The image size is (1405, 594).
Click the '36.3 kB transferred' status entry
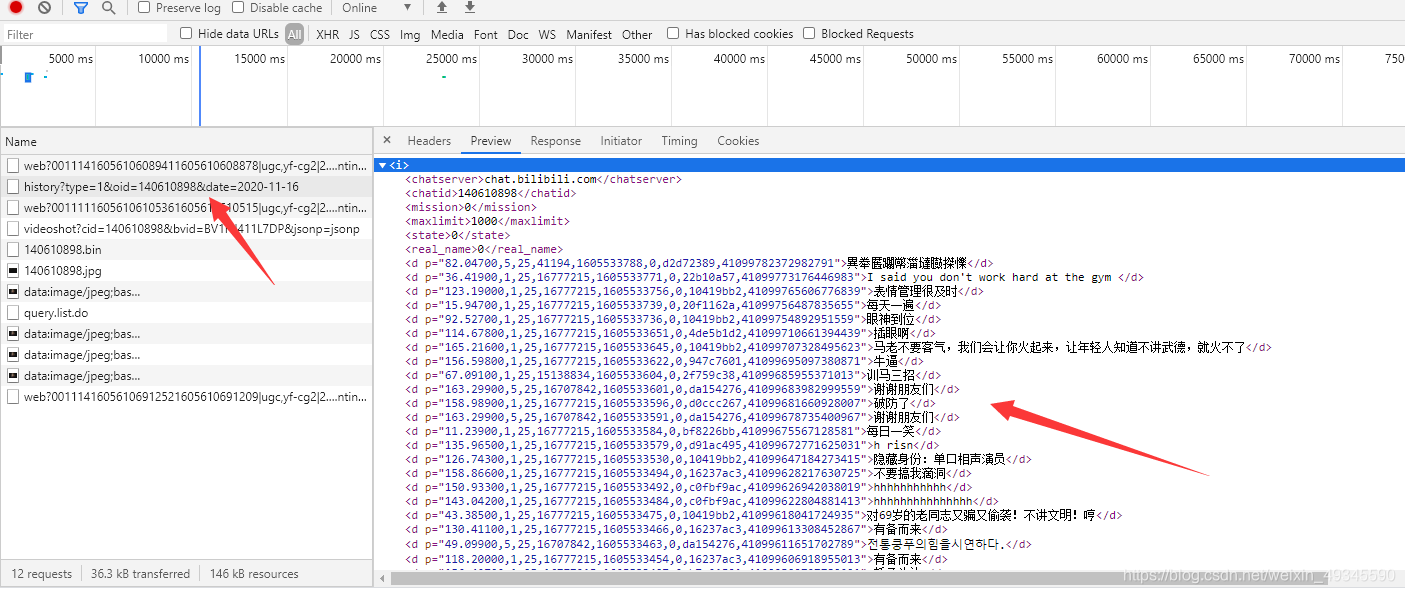(140, 574)
